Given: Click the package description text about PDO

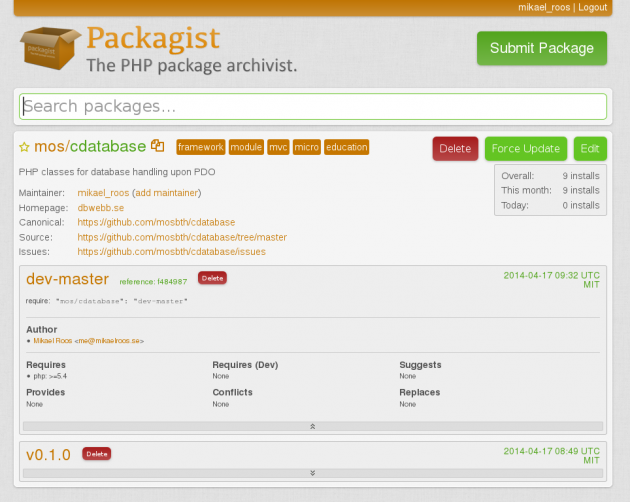Looking at the screenshot, I should pos(117,172).
